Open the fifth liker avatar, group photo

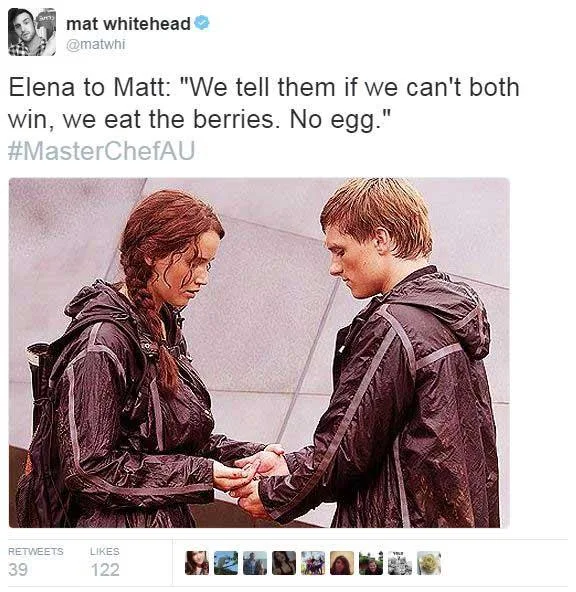point(313,563)
